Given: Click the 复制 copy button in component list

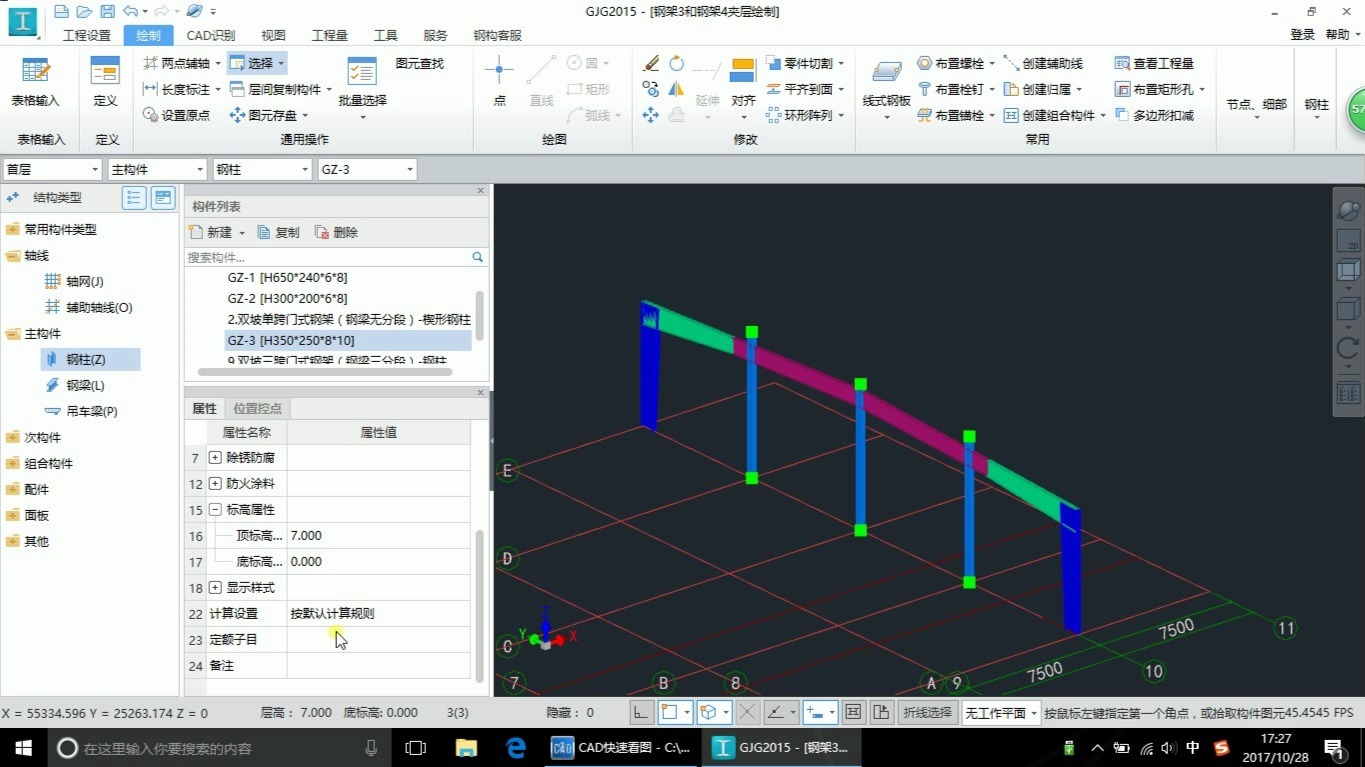Looking at the screenshot, I should [279, 232].
